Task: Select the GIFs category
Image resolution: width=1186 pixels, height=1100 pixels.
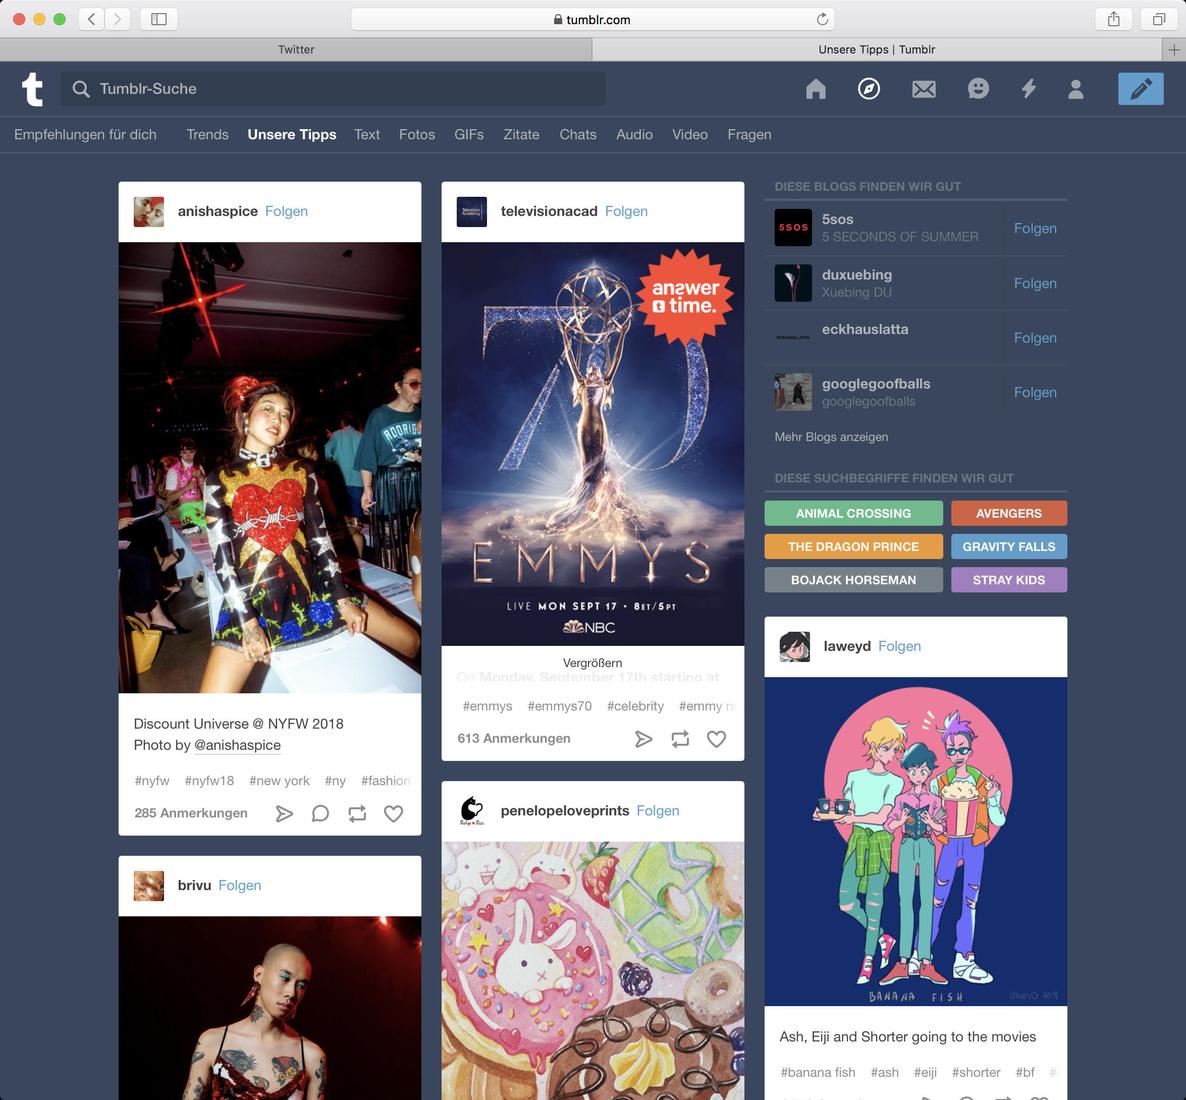Action: [469, 135]
